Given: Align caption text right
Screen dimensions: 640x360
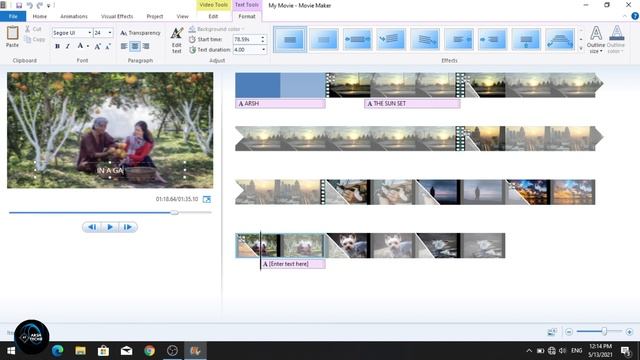Looking at the screenshot, I should 146,47.
